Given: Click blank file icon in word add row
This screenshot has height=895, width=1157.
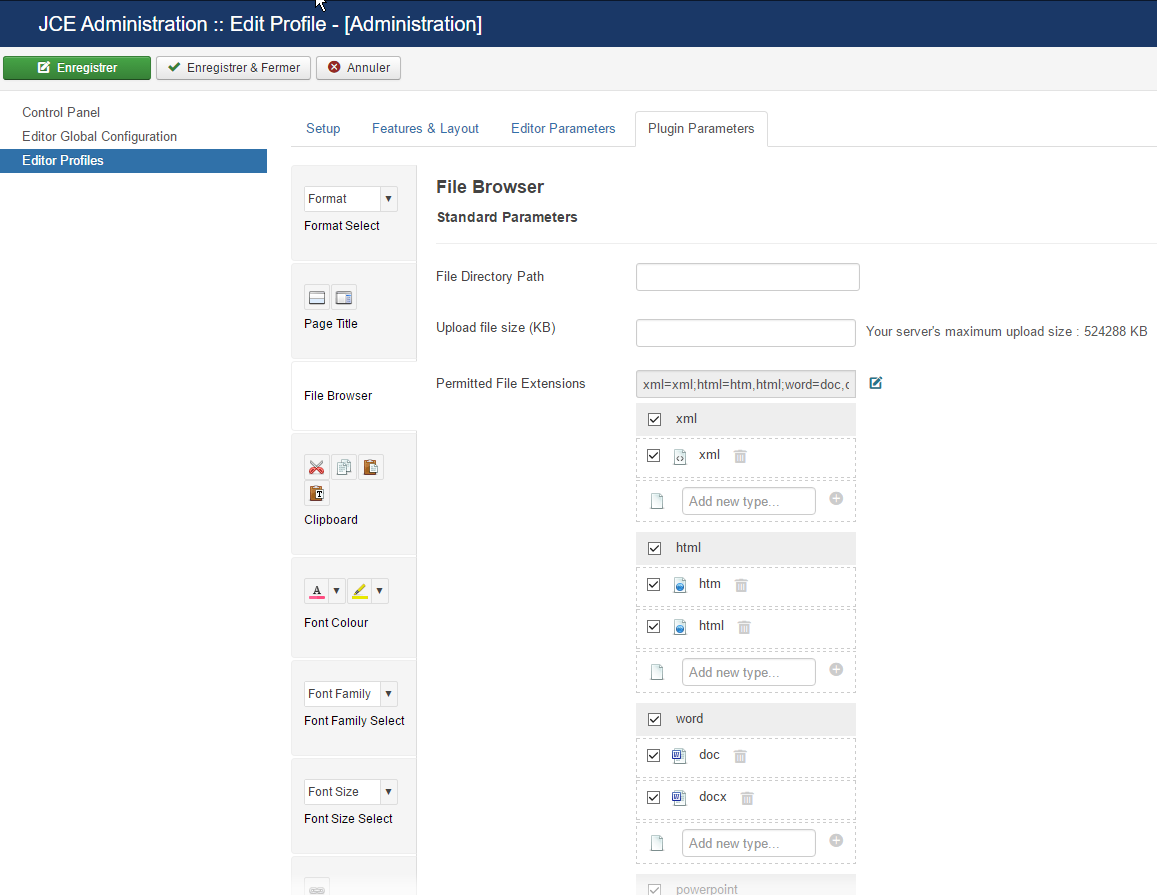Looking at the screenshot, I should pyautogui.click(x=657, y=843).
